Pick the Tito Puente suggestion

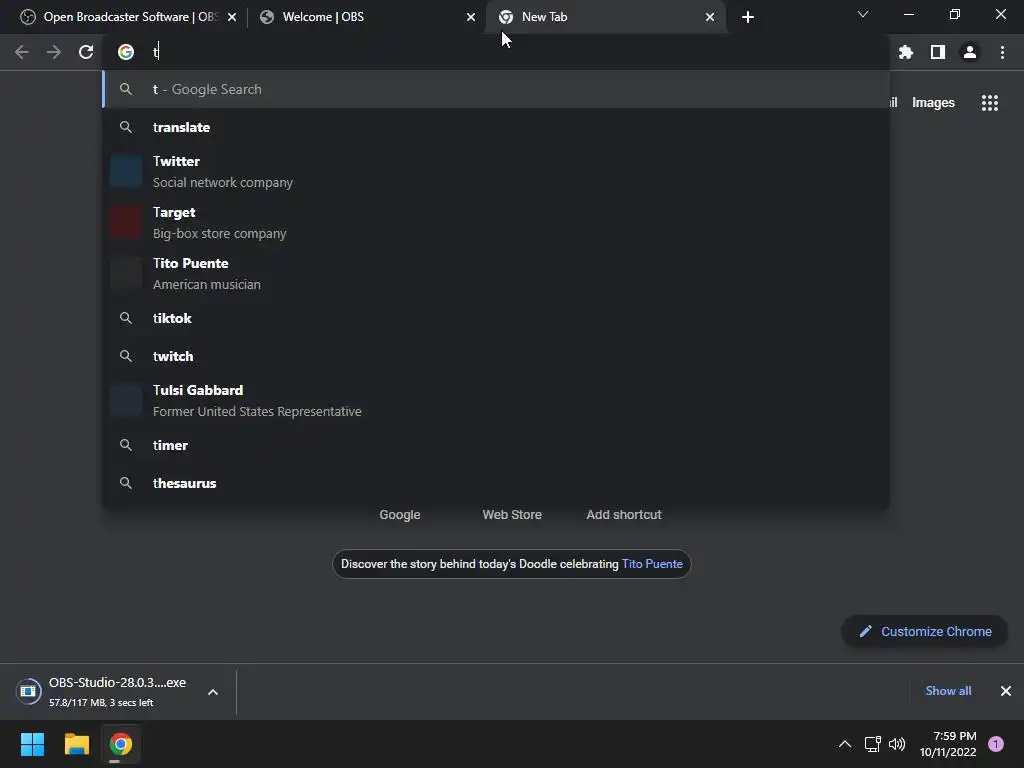tap(496, 274)
